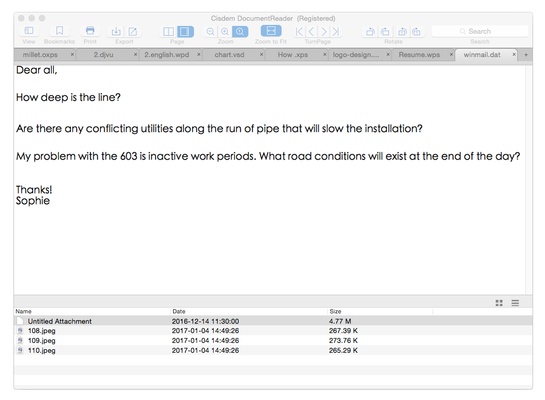Sort attachments by Size column header
545x400 pixels.
[380, 311]
